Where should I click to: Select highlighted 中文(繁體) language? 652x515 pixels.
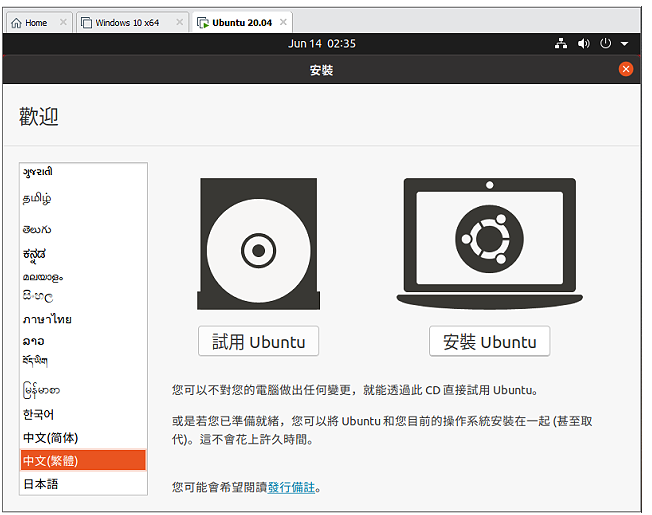[x=83, y=461]
